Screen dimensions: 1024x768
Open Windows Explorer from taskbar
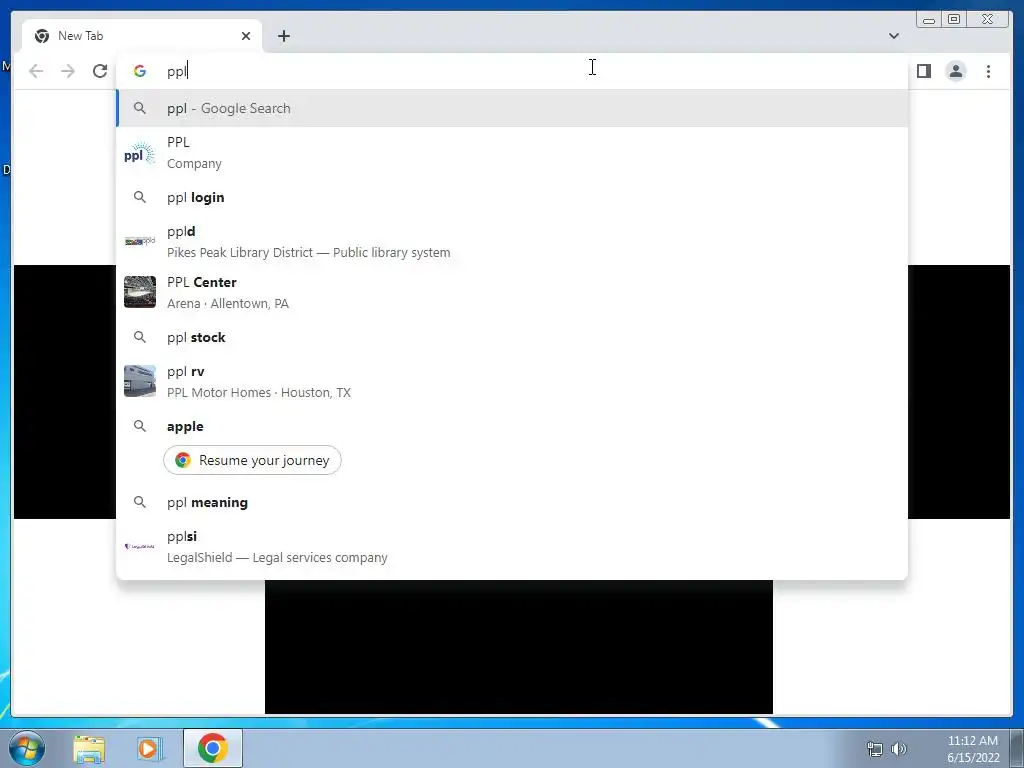(x=89, y=749)
